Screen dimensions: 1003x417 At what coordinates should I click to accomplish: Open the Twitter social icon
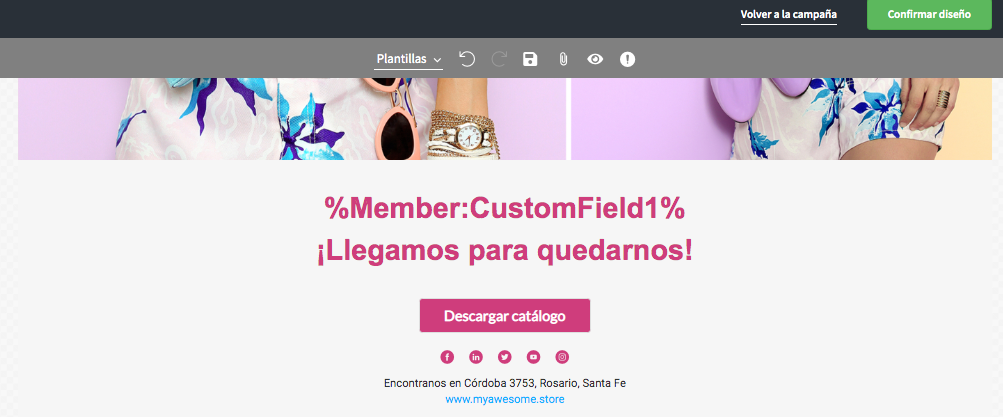(x=505, y=357)
